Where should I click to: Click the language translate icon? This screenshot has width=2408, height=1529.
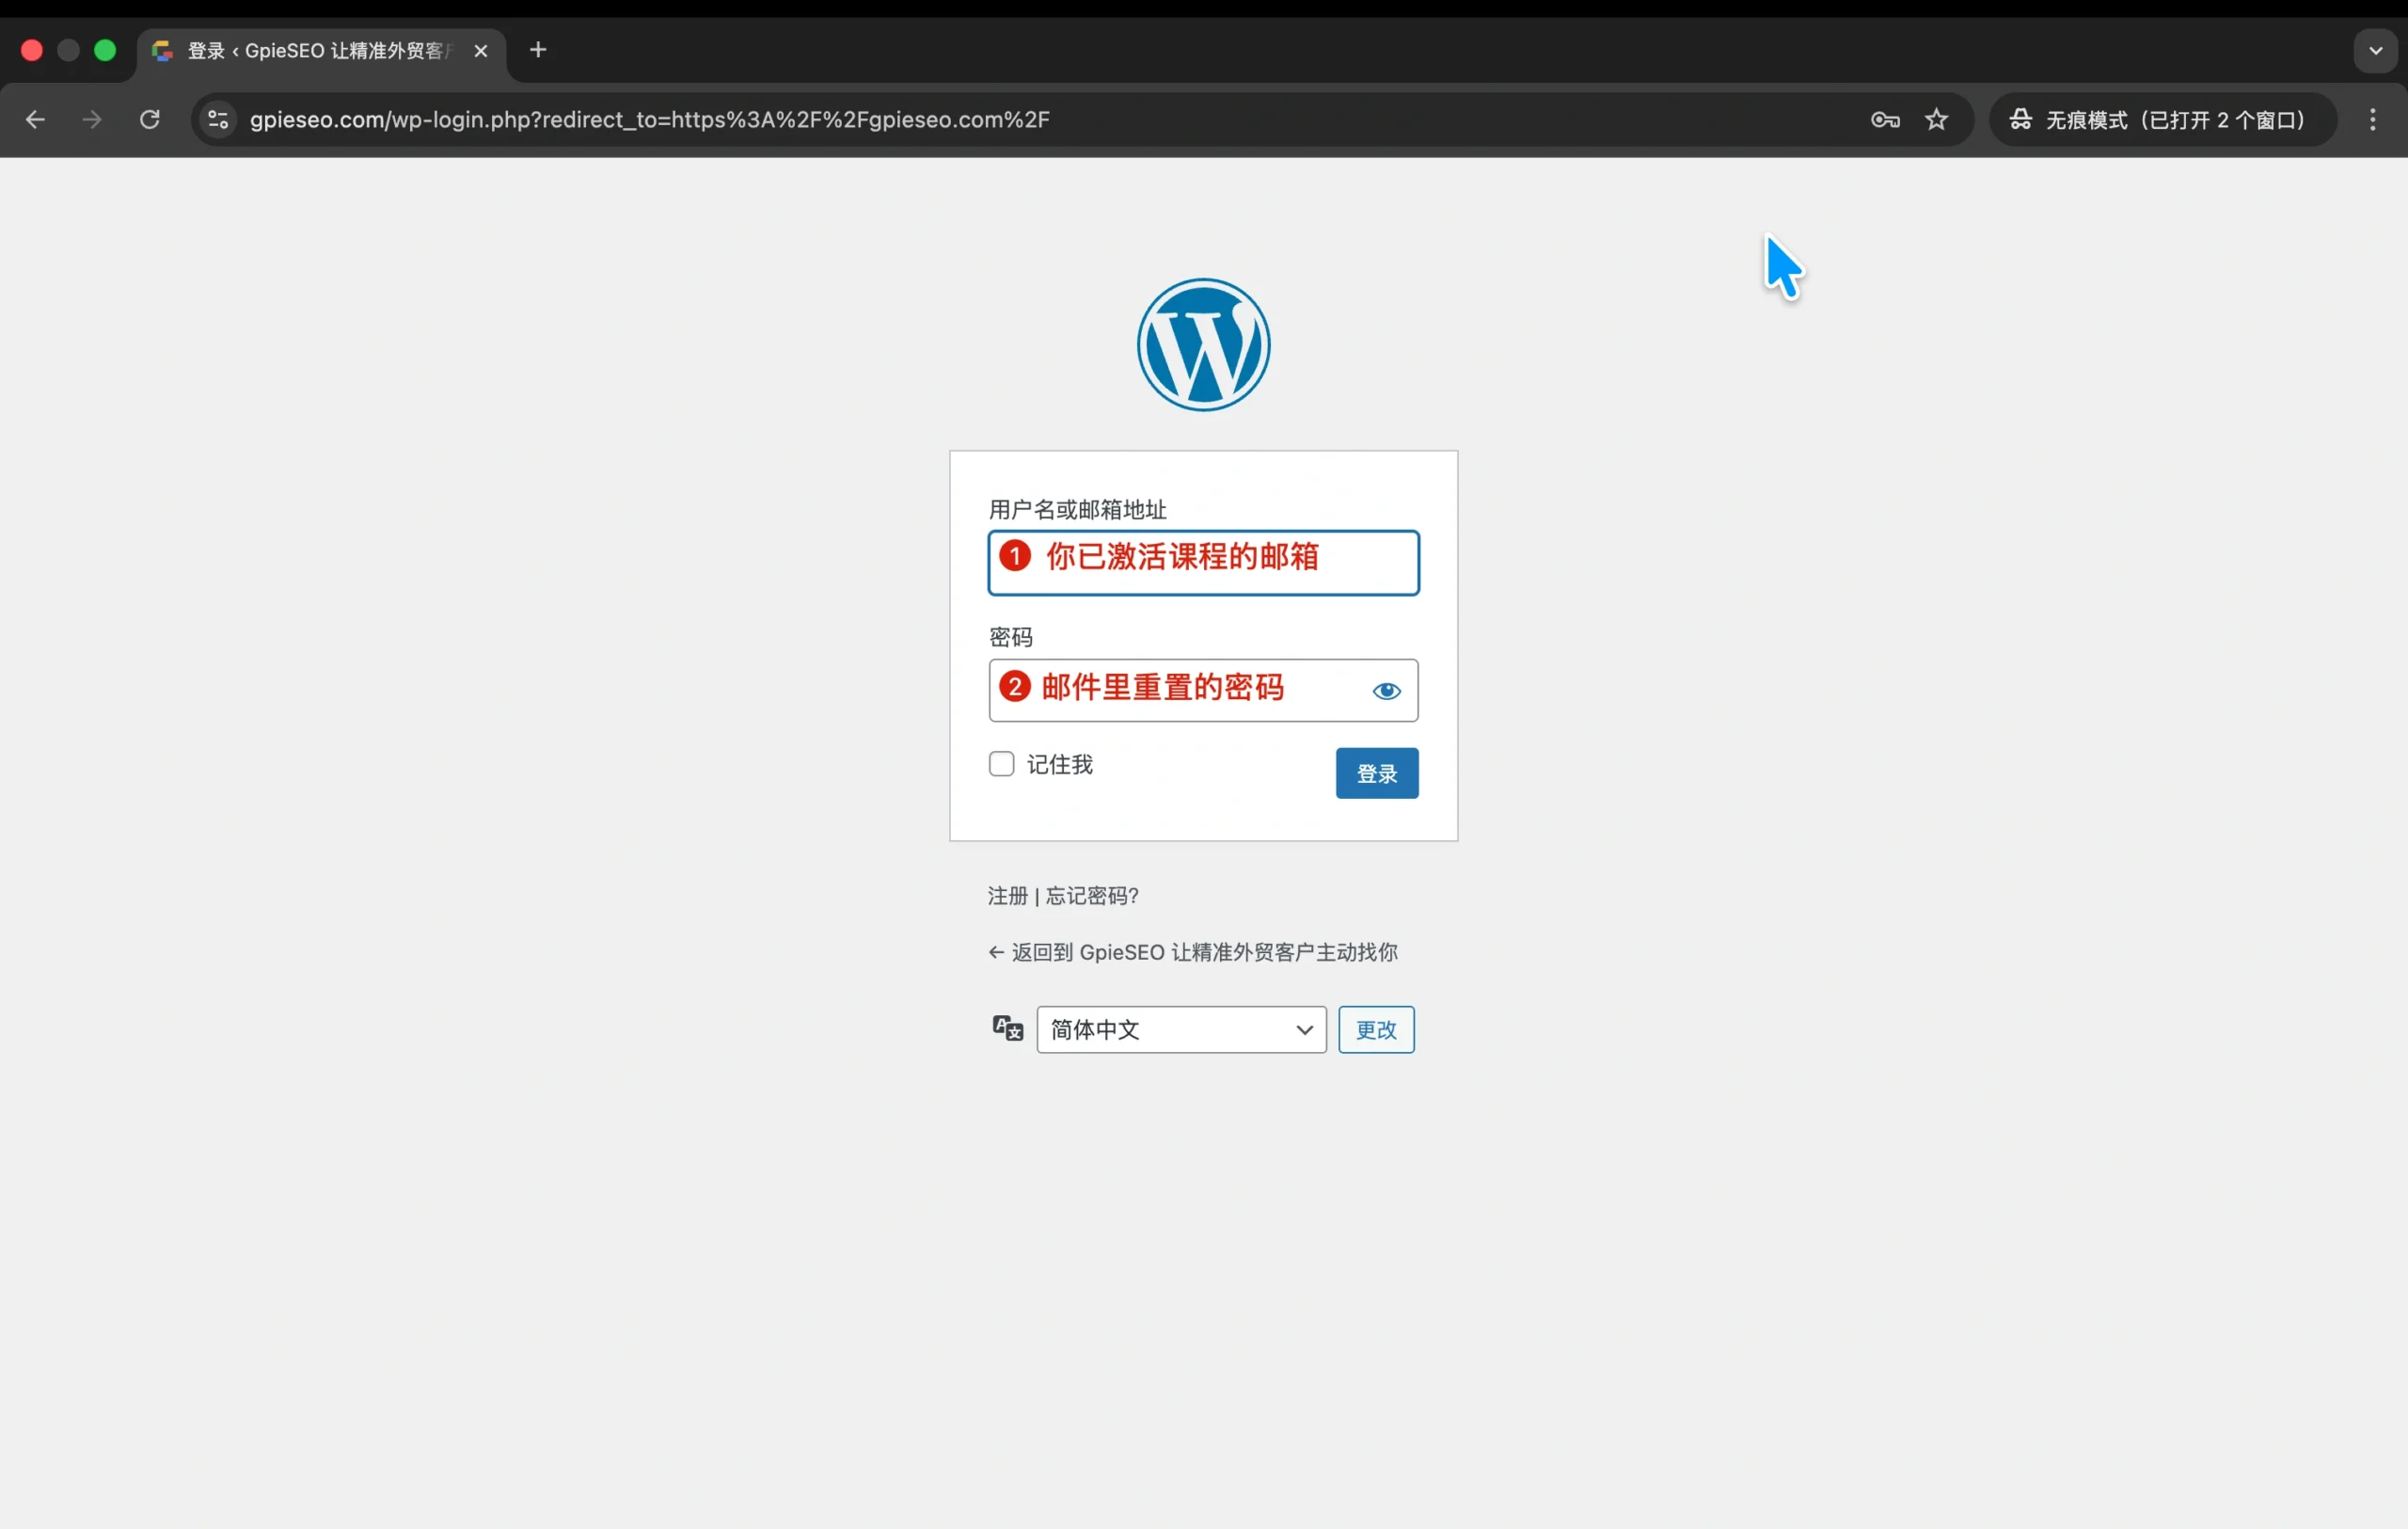coord(1007,1028)
